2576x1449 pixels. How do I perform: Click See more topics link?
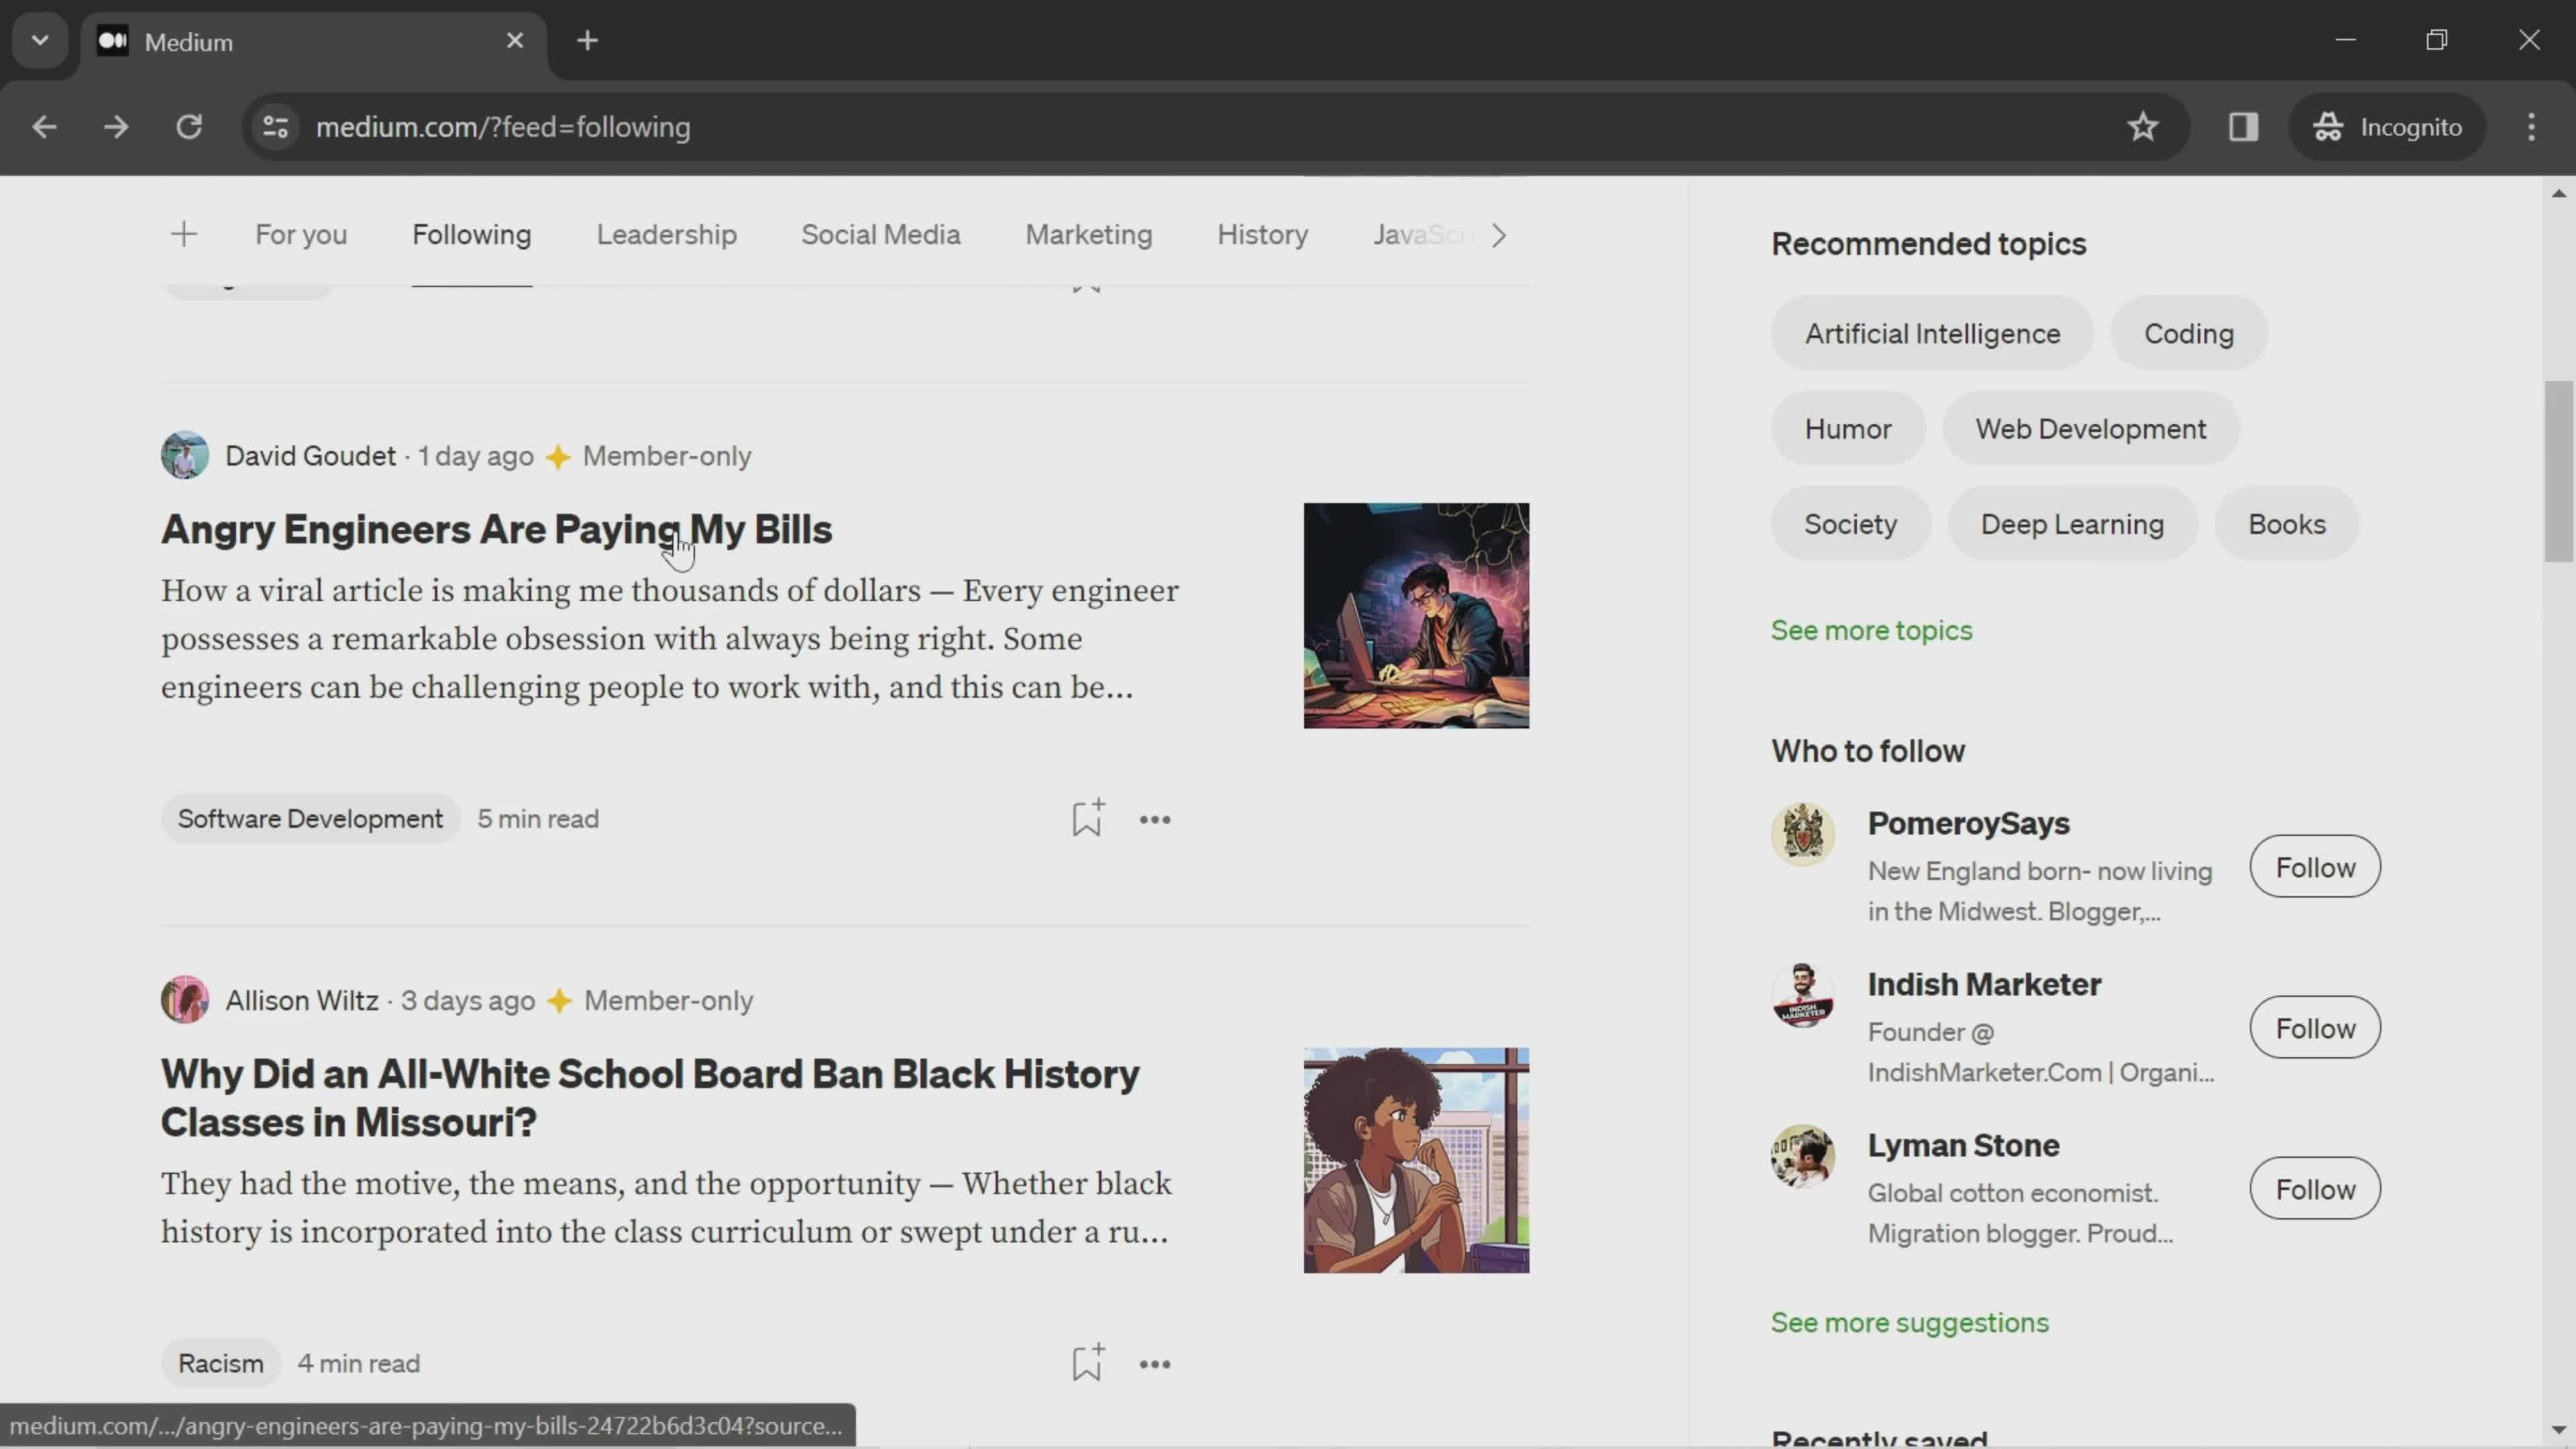coord(1871,630)
